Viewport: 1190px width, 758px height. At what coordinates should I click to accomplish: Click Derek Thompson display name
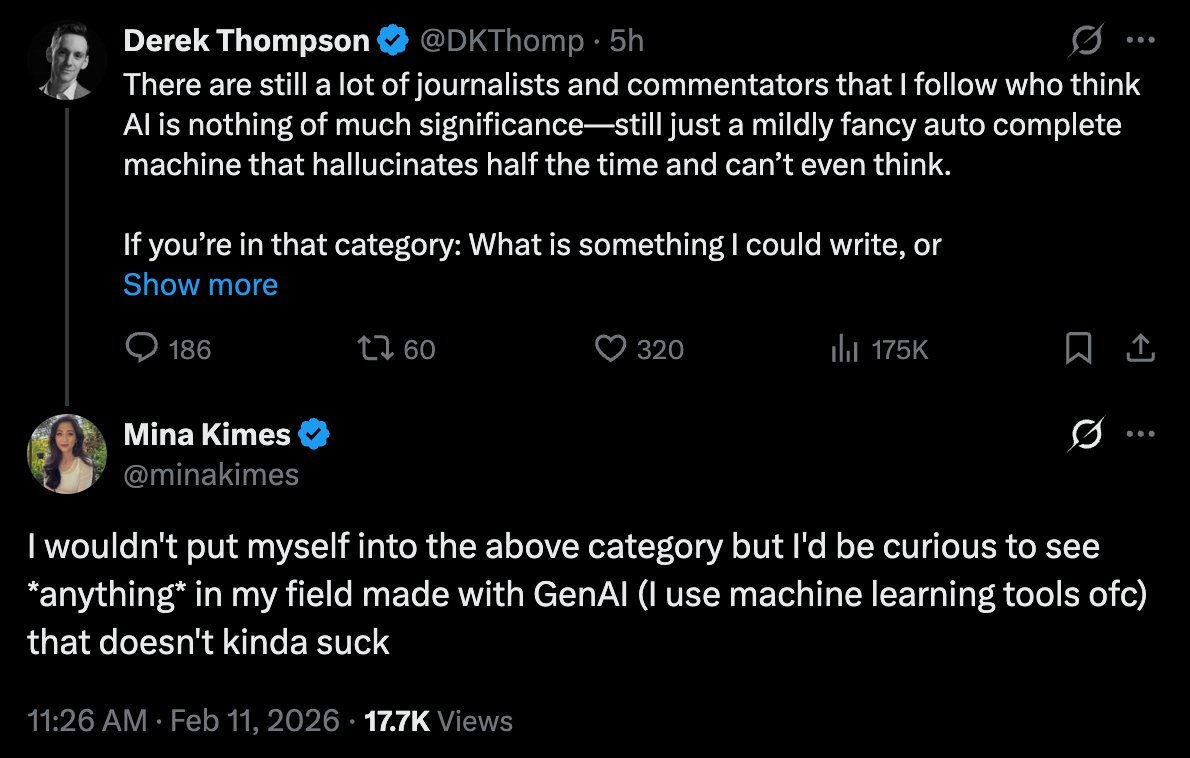(x=246, y=41)
